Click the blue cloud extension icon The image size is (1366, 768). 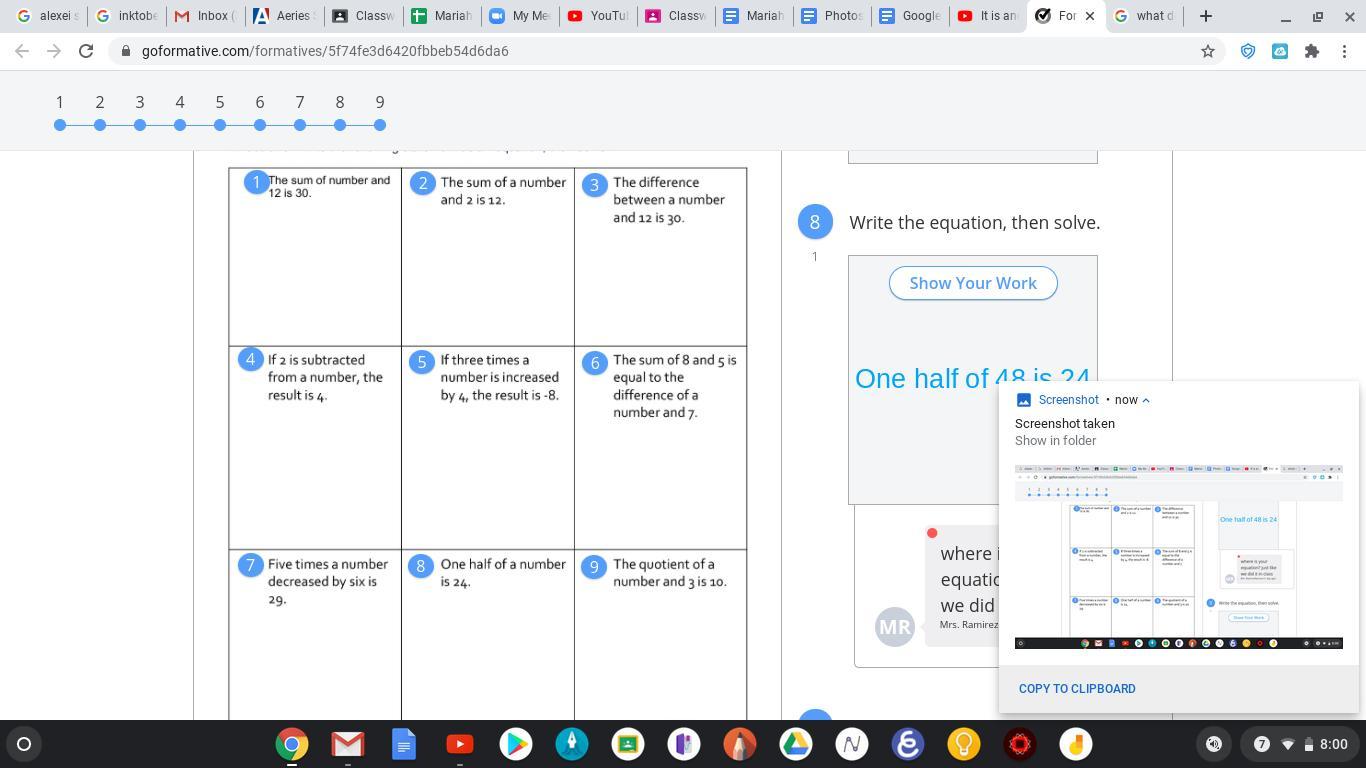click(1280, 51)
